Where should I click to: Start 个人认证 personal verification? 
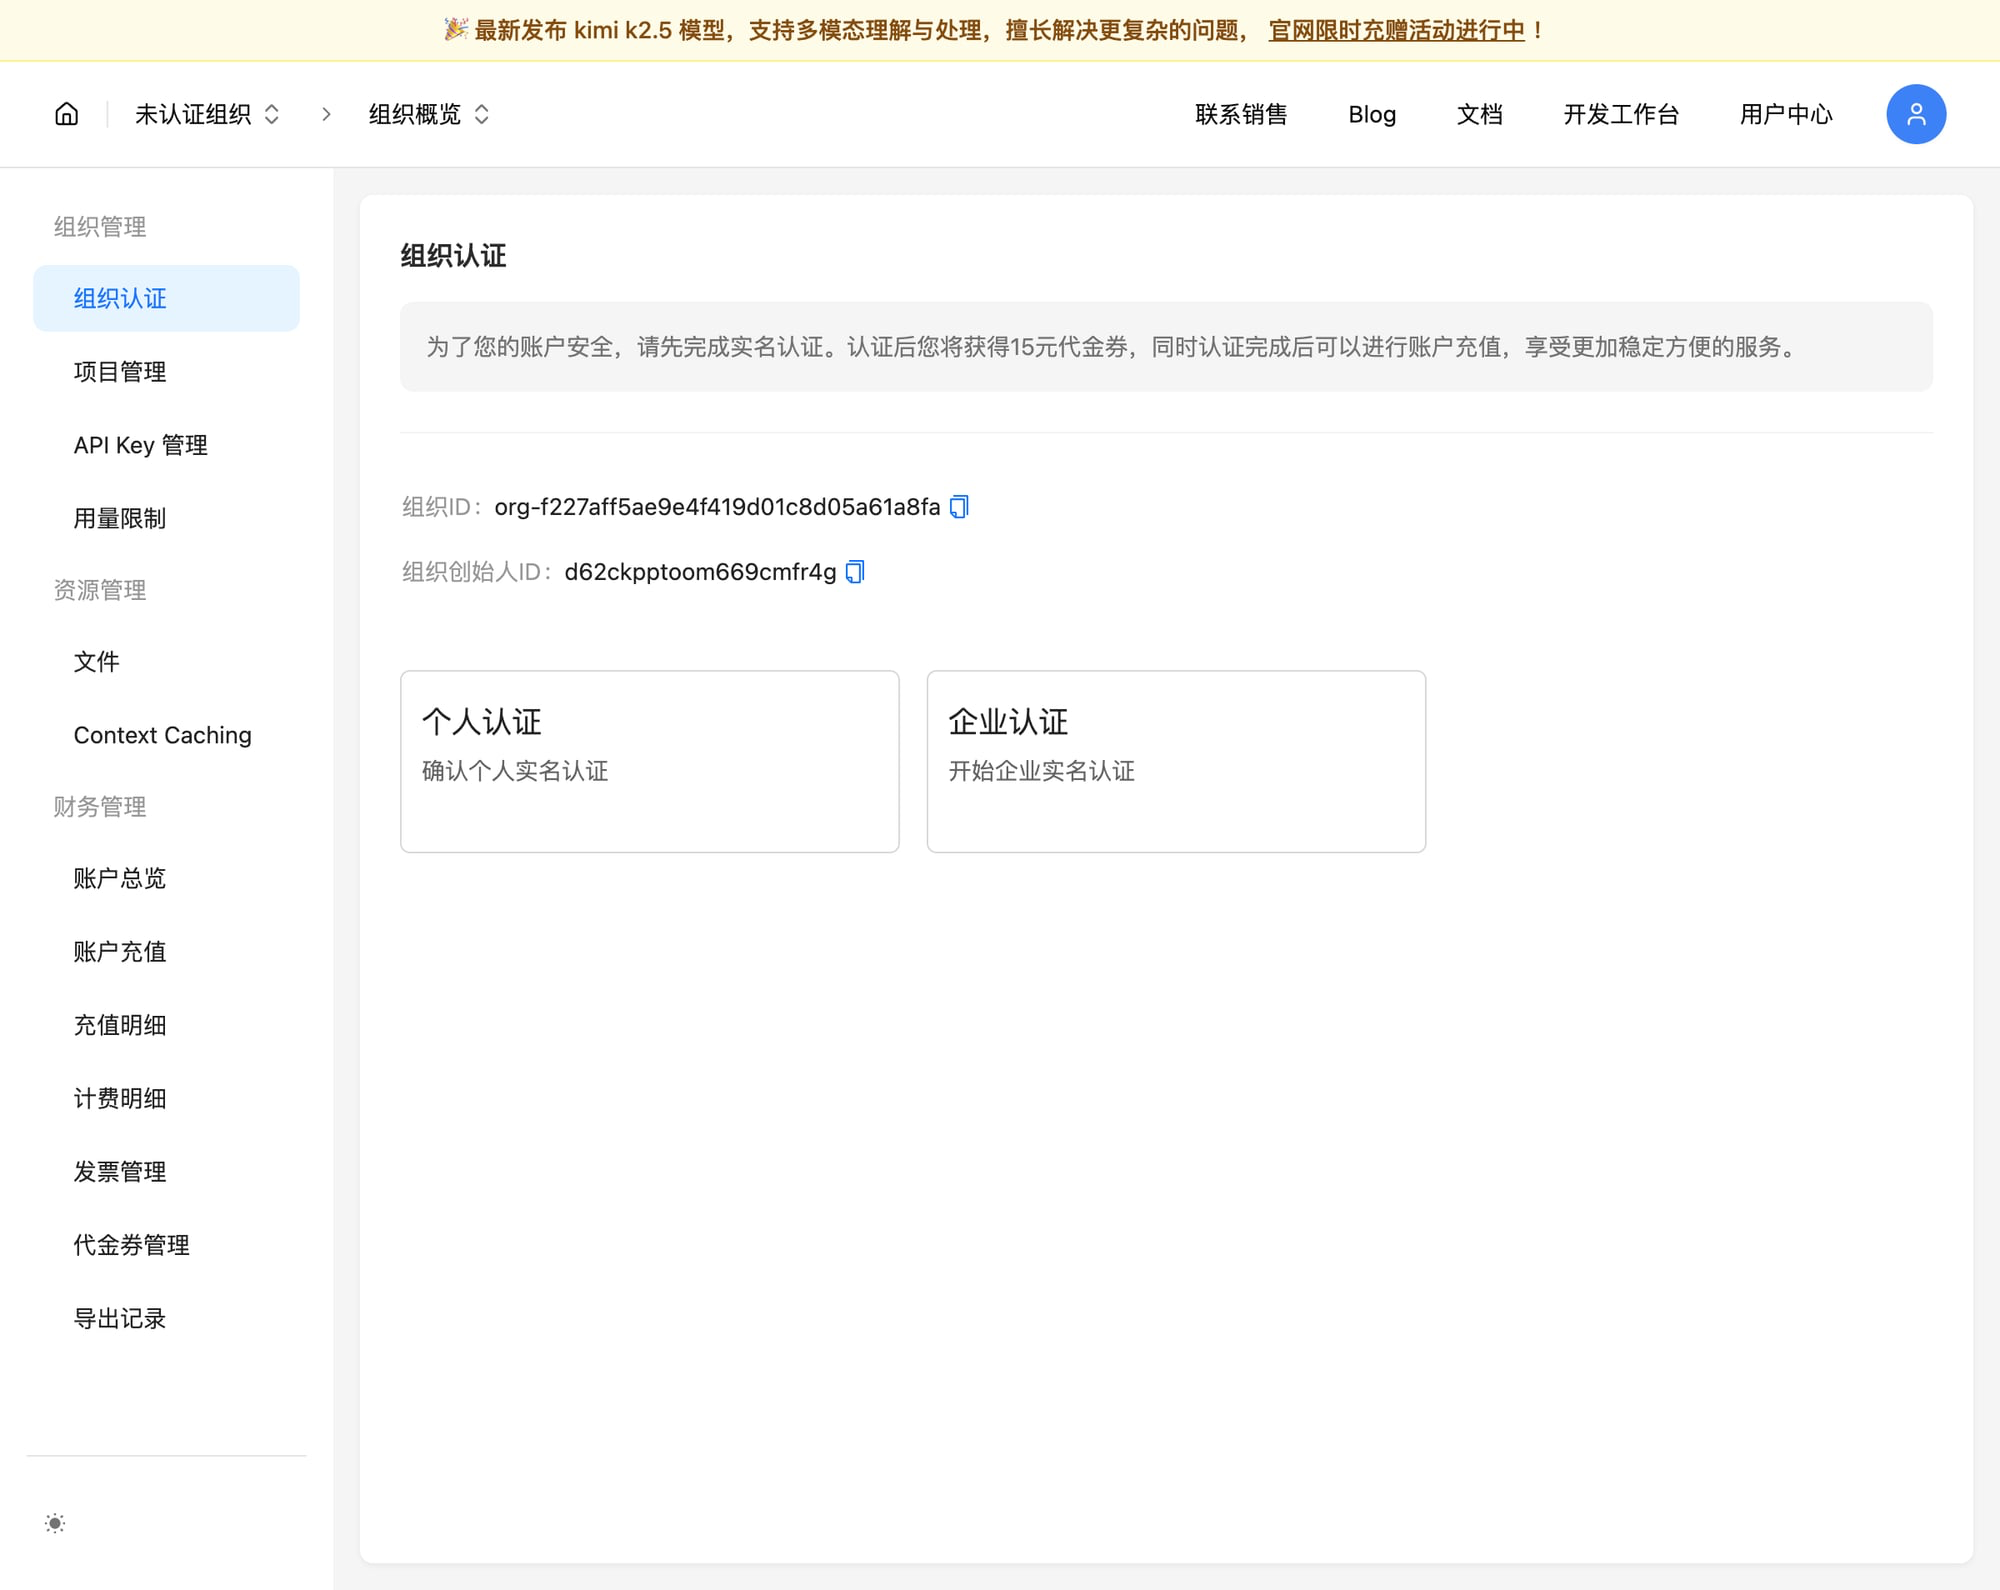click(649, 762)
